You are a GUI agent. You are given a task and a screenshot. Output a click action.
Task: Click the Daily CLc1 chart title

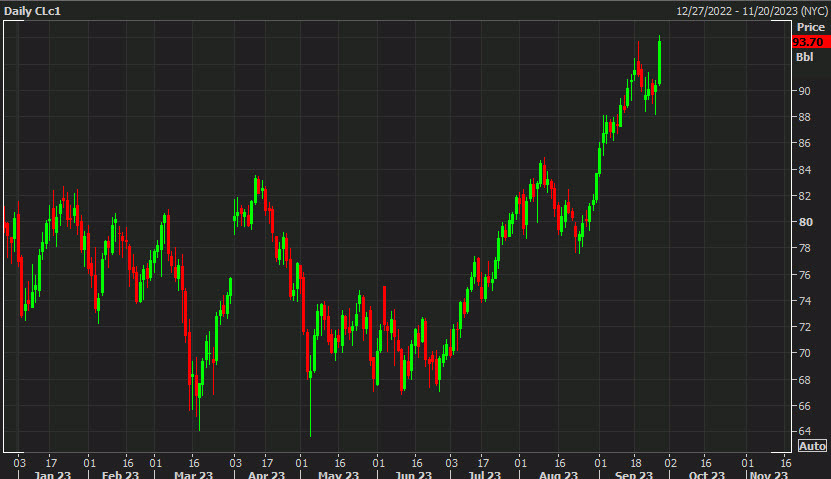pyautogui.click(x=32, y=11)
